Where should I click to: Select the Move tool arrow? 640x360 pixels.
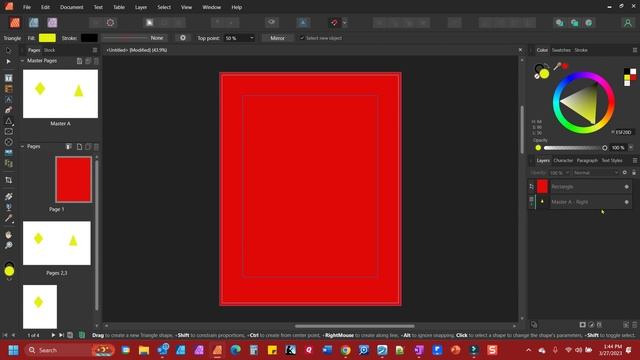[8, 50]
